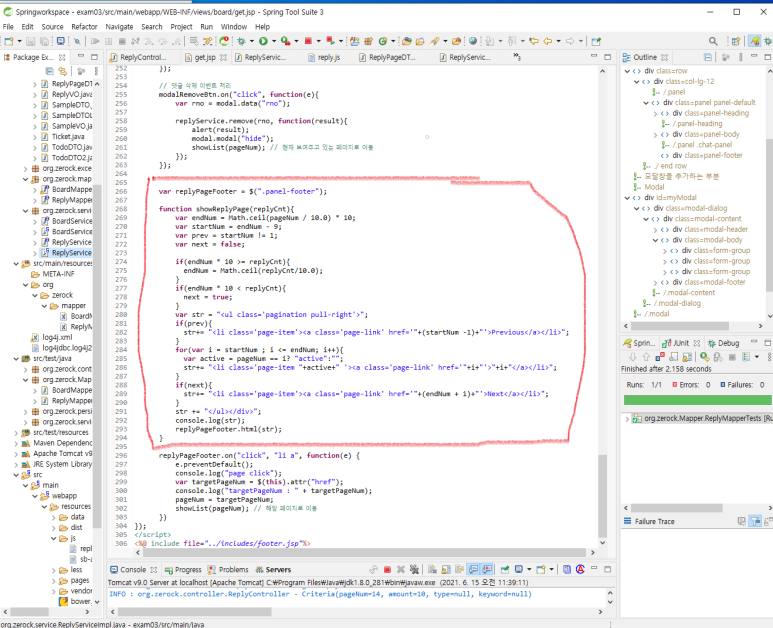This screenshot has height=628, width=773.
Task: Maximize the editor area
Action: click(607, 57)
